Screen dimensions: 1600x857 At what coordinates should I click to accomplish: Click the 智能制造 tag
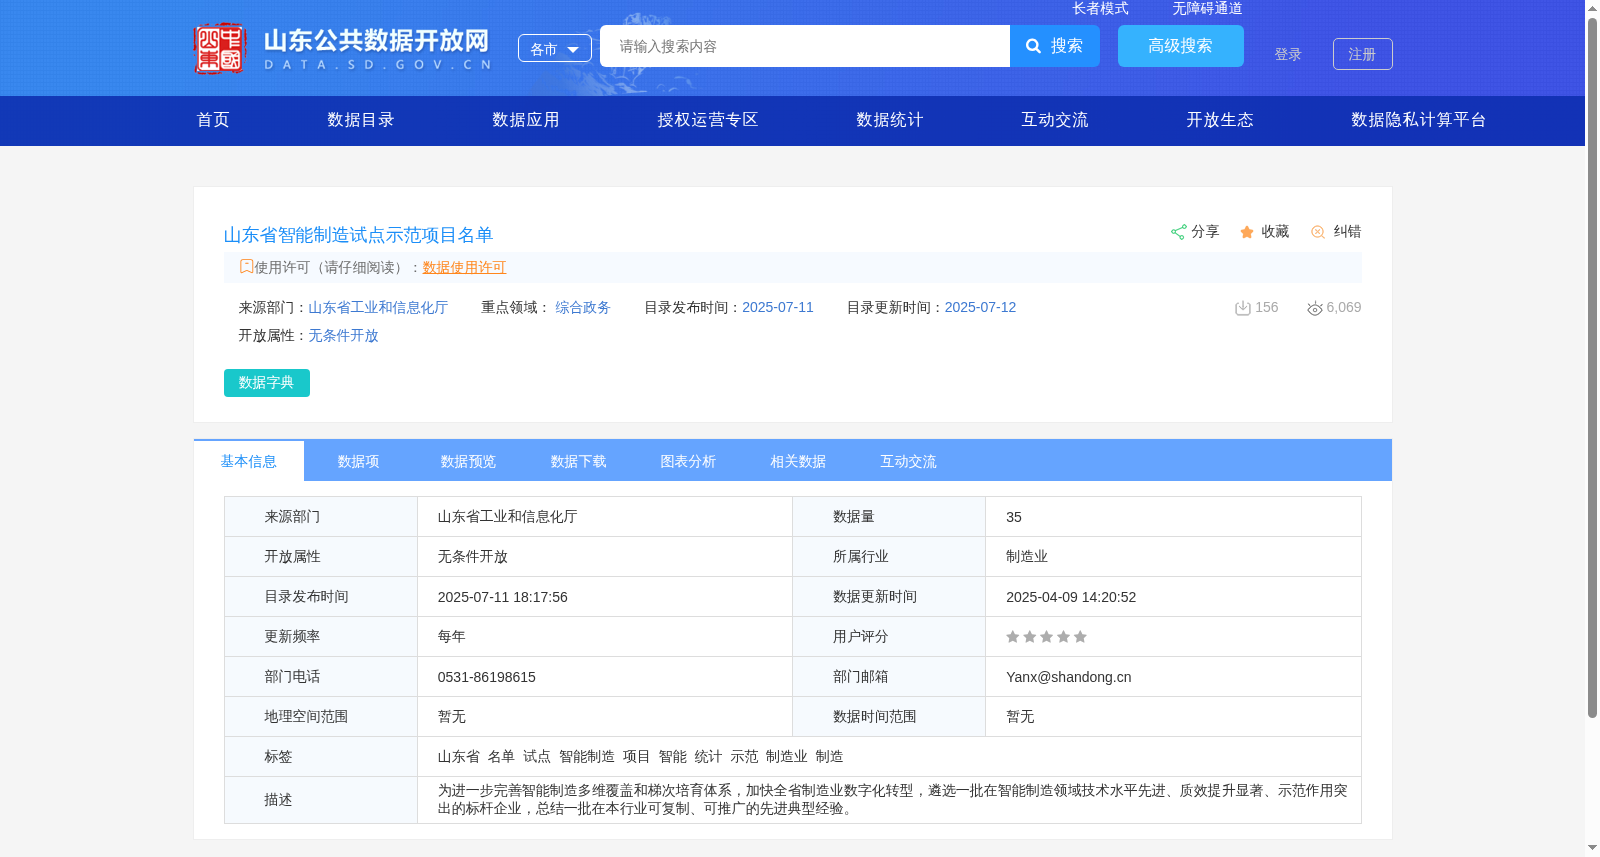587,757
